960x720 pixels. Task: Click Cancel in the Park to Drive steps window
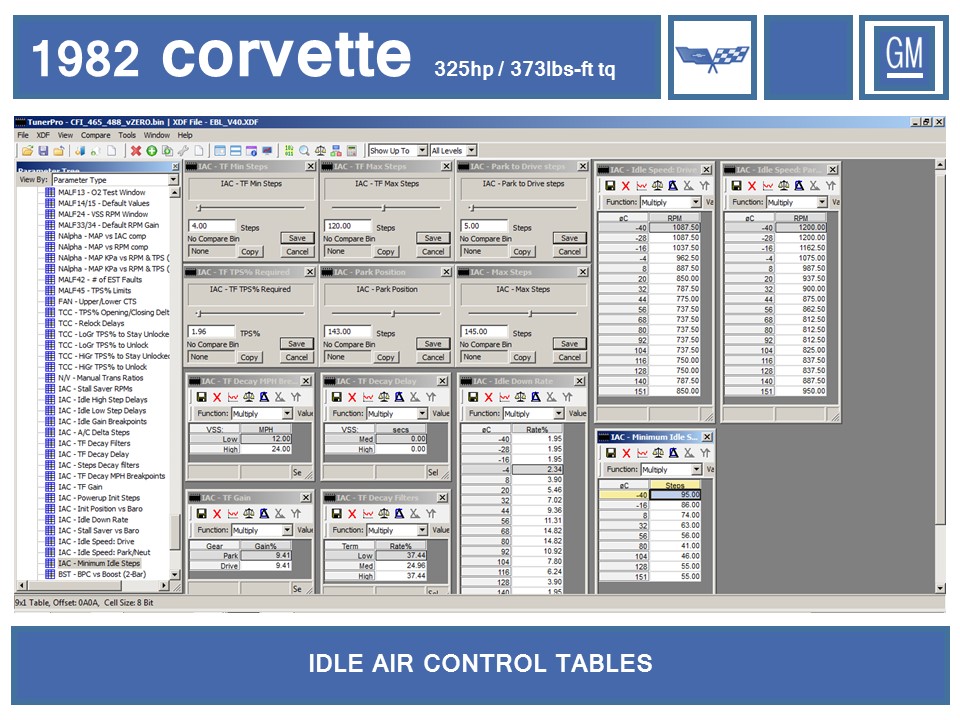coord(569,252)
